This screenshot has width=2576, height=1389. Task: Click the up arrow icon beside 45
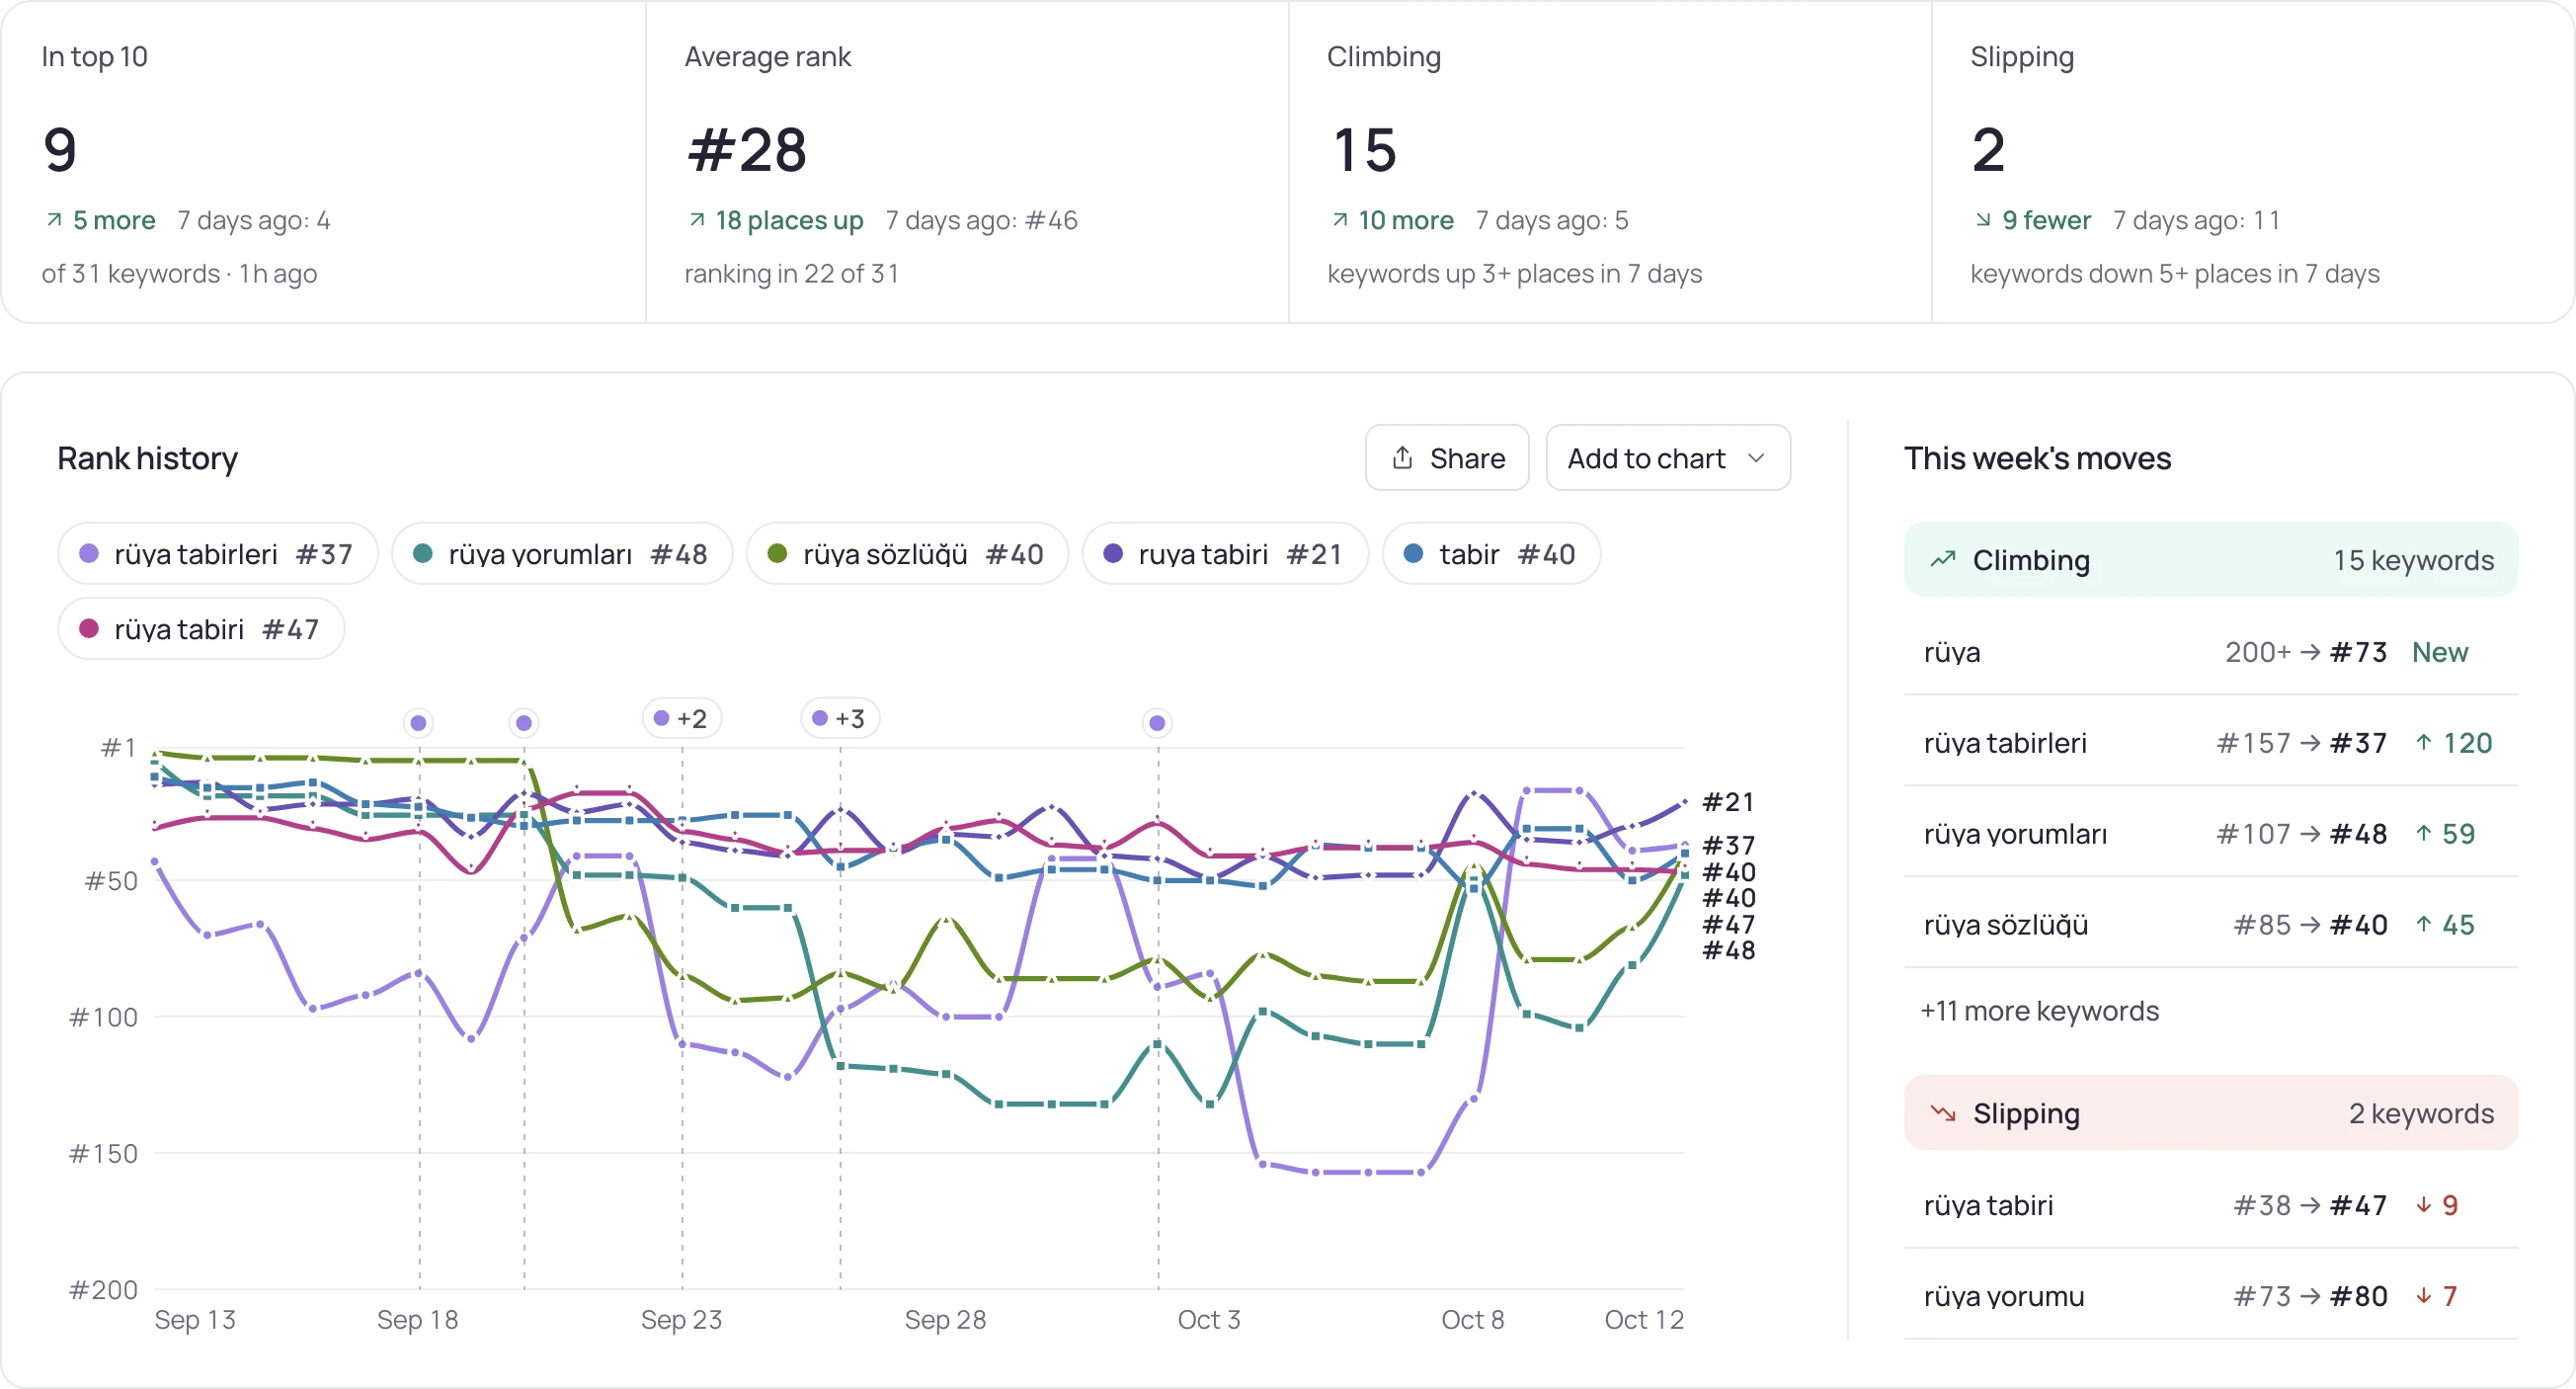[2423, 925]
